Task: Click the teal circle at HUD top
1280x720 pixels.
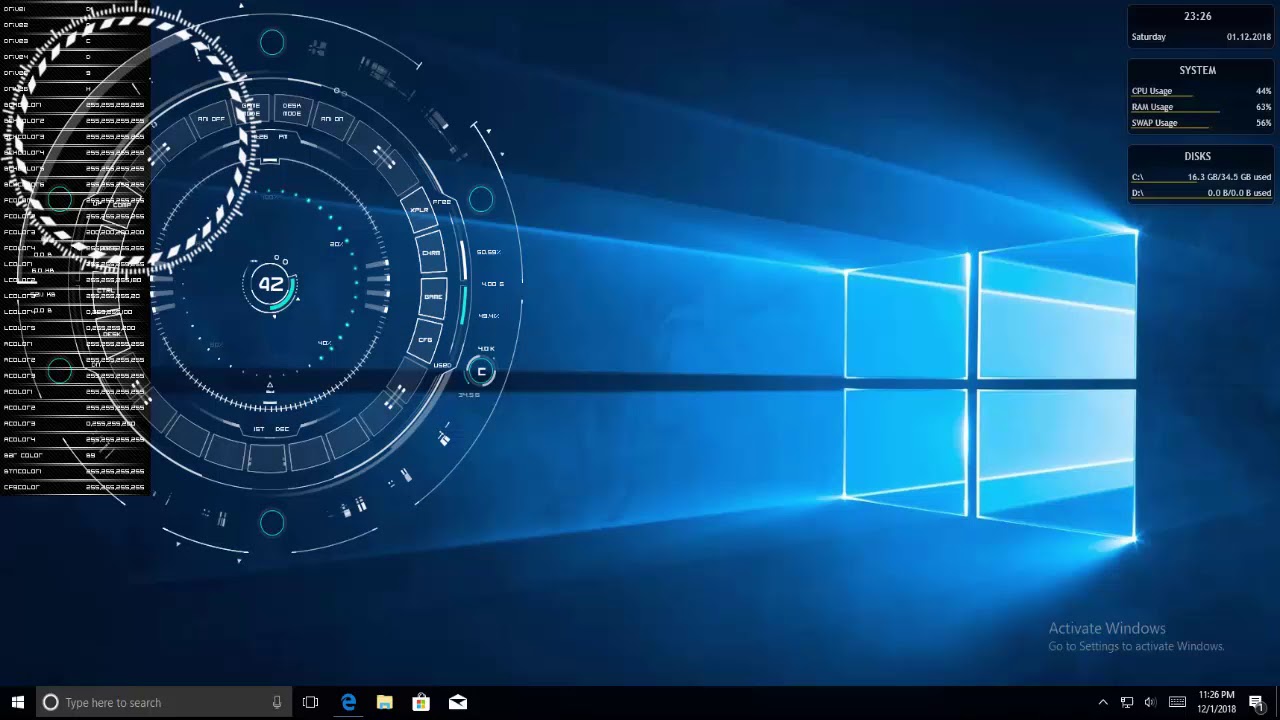Action: point(272,43)
